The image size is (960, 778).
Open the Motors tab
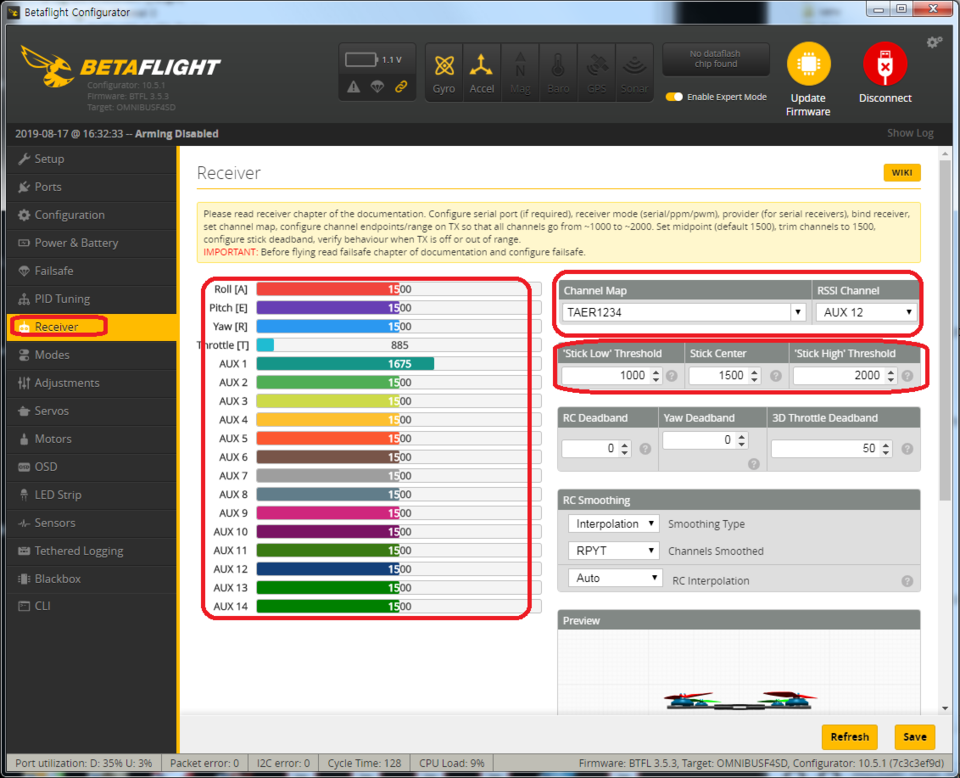point(92,439)
